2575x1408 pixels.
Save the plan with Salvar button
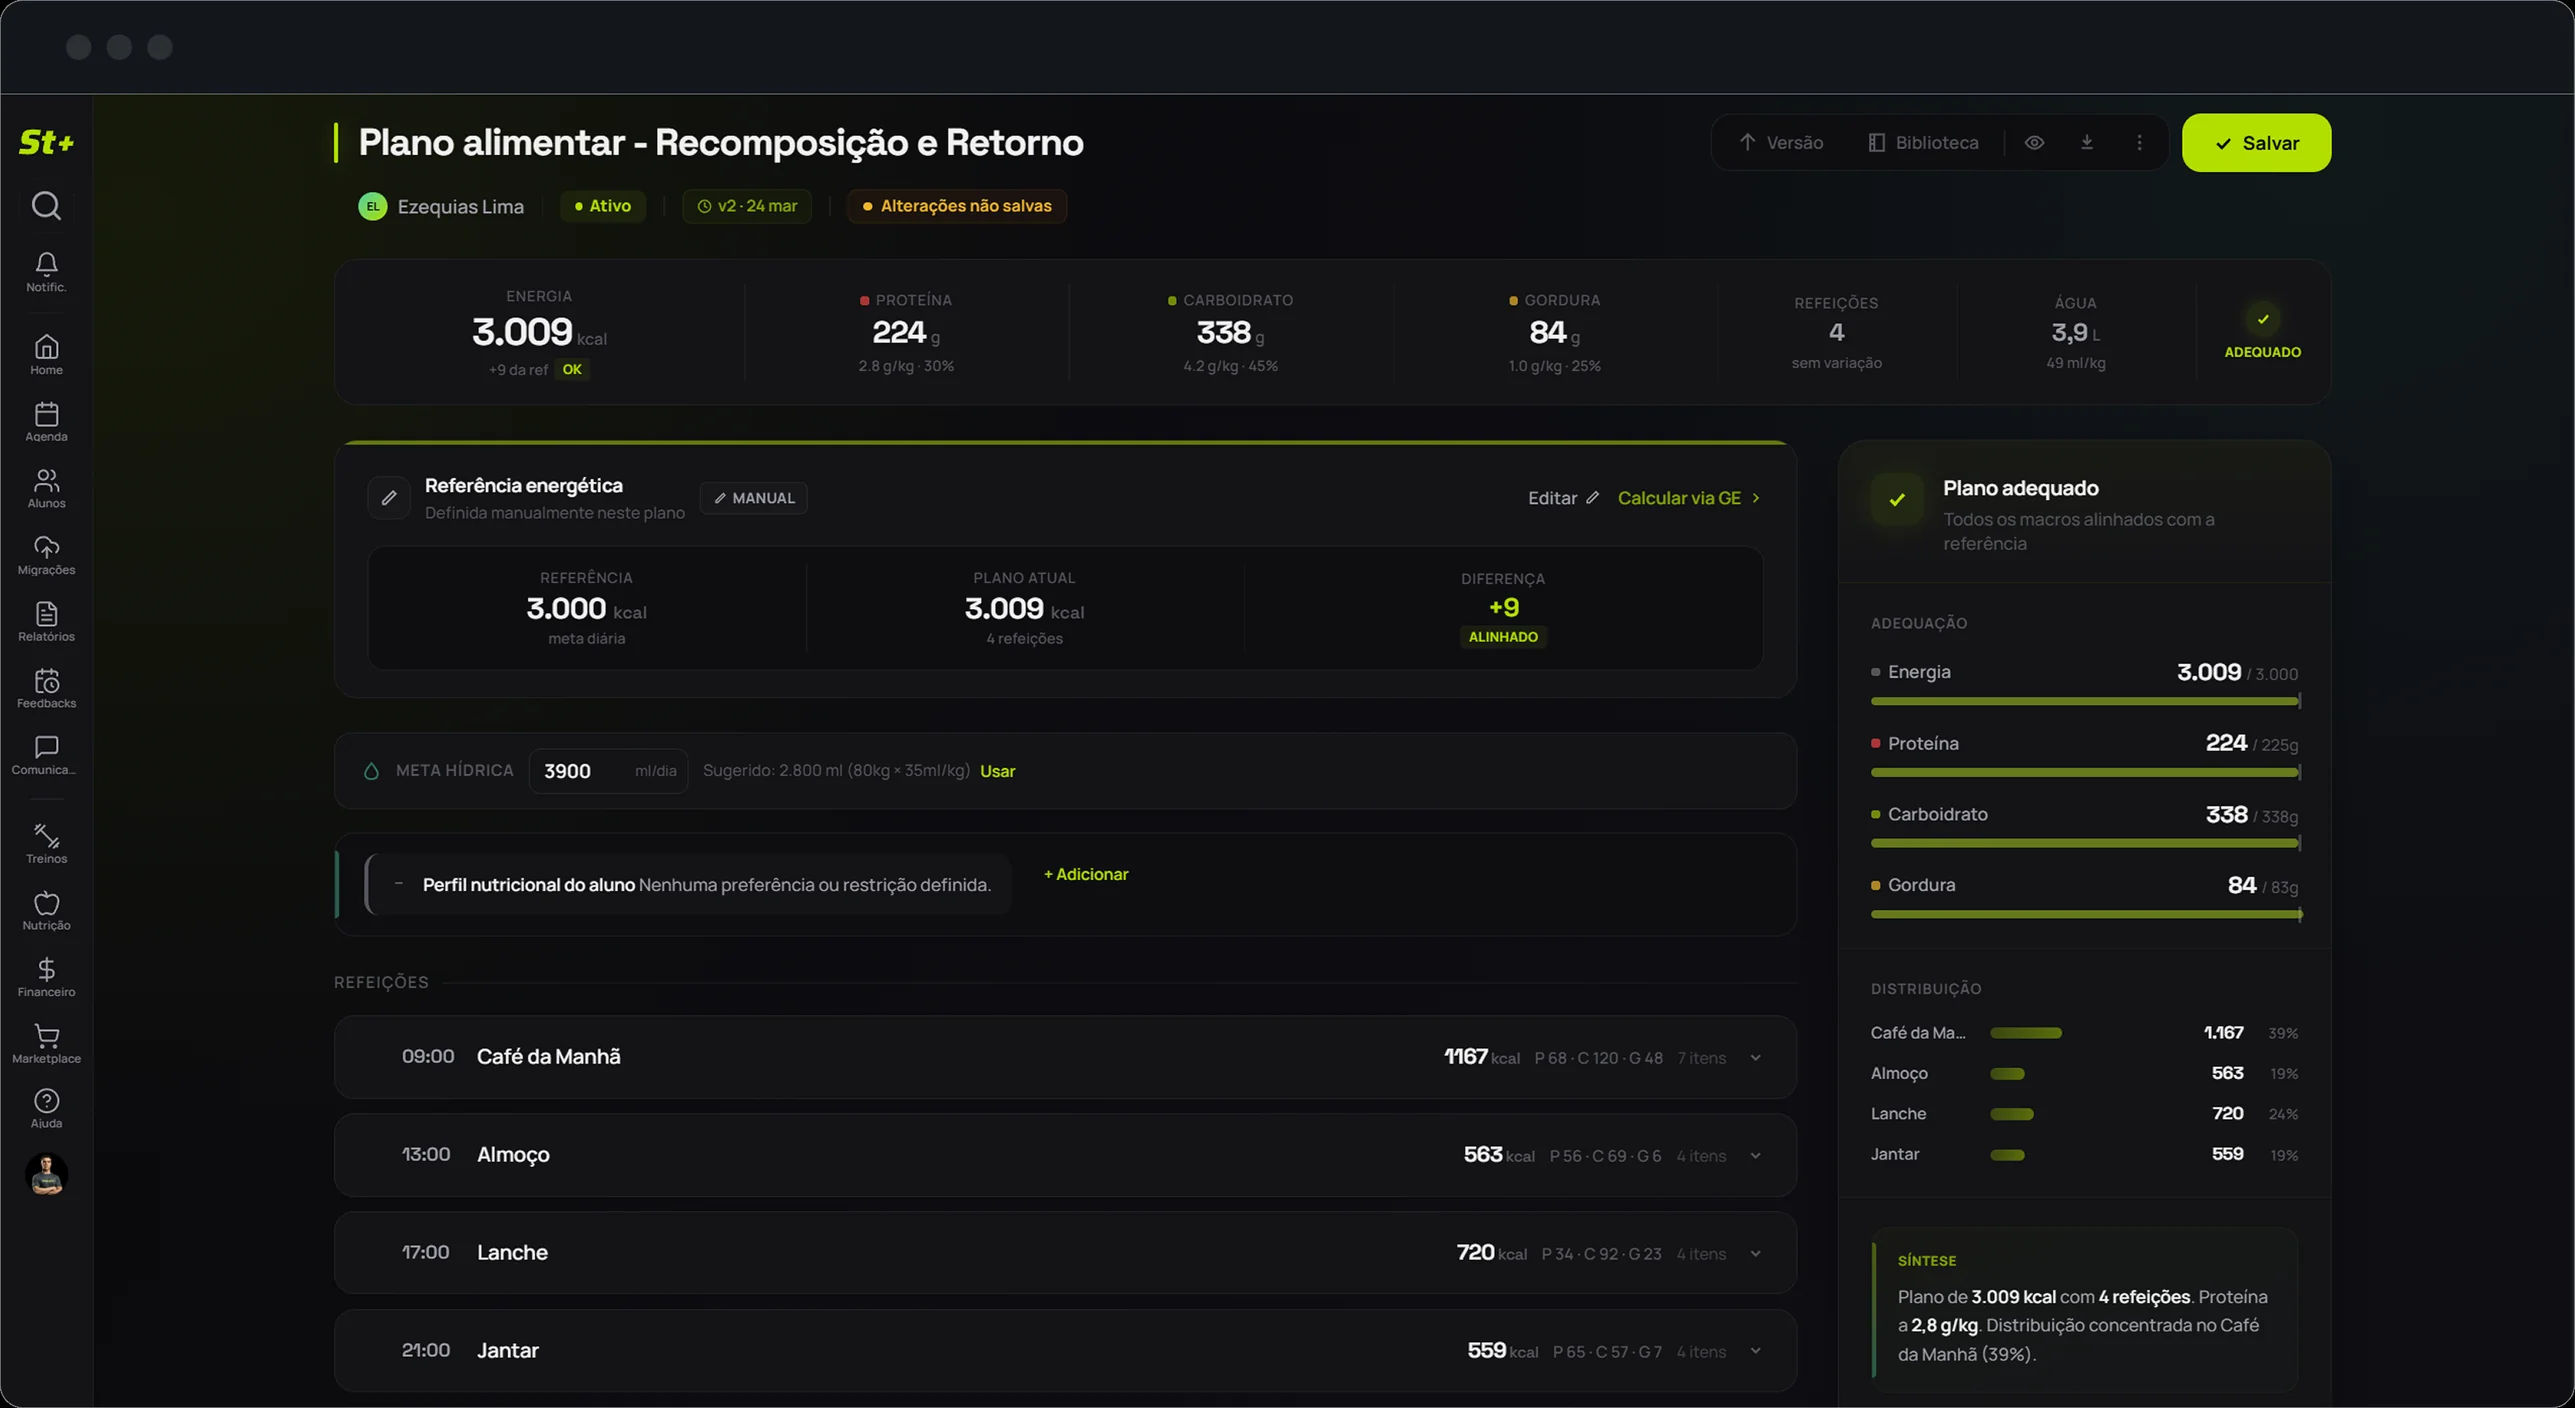(2256, 143)
